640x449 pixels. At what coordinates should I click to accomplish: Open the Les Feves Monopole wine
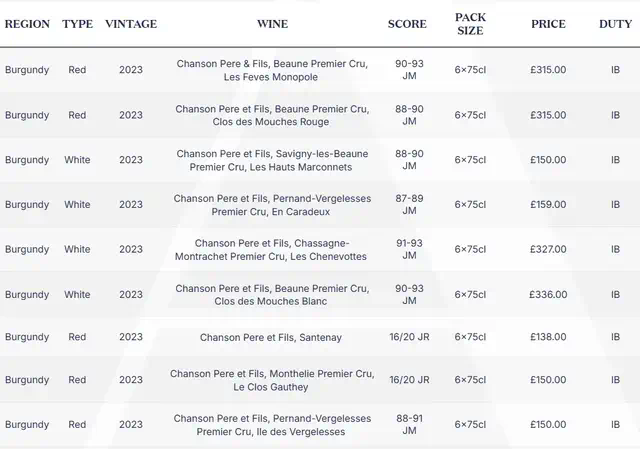pos(272,70)
